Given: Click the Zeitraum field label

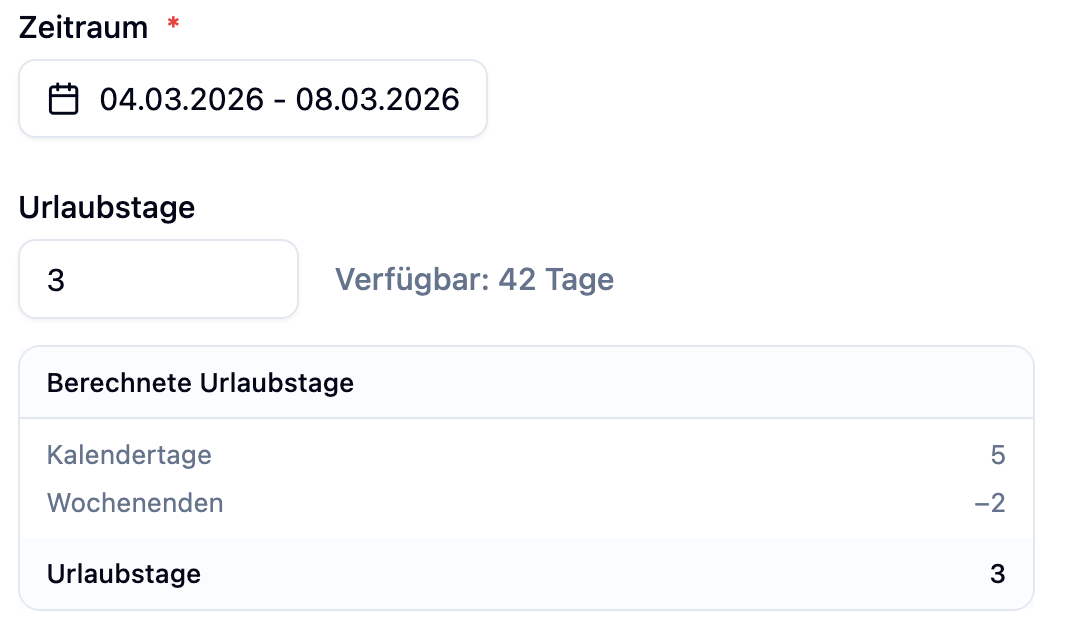Looking at the screenshot, I should click(83, 27).
